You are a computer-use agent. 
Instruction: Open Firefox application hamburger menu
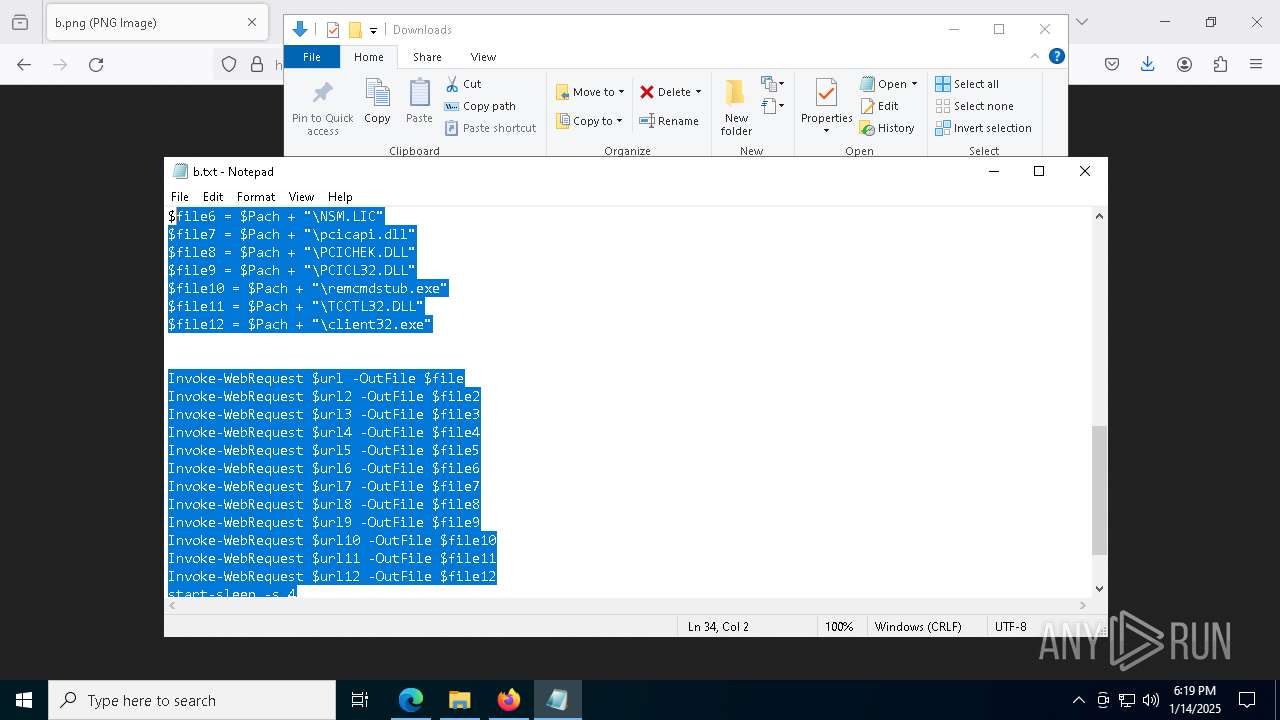[1256, 64]
